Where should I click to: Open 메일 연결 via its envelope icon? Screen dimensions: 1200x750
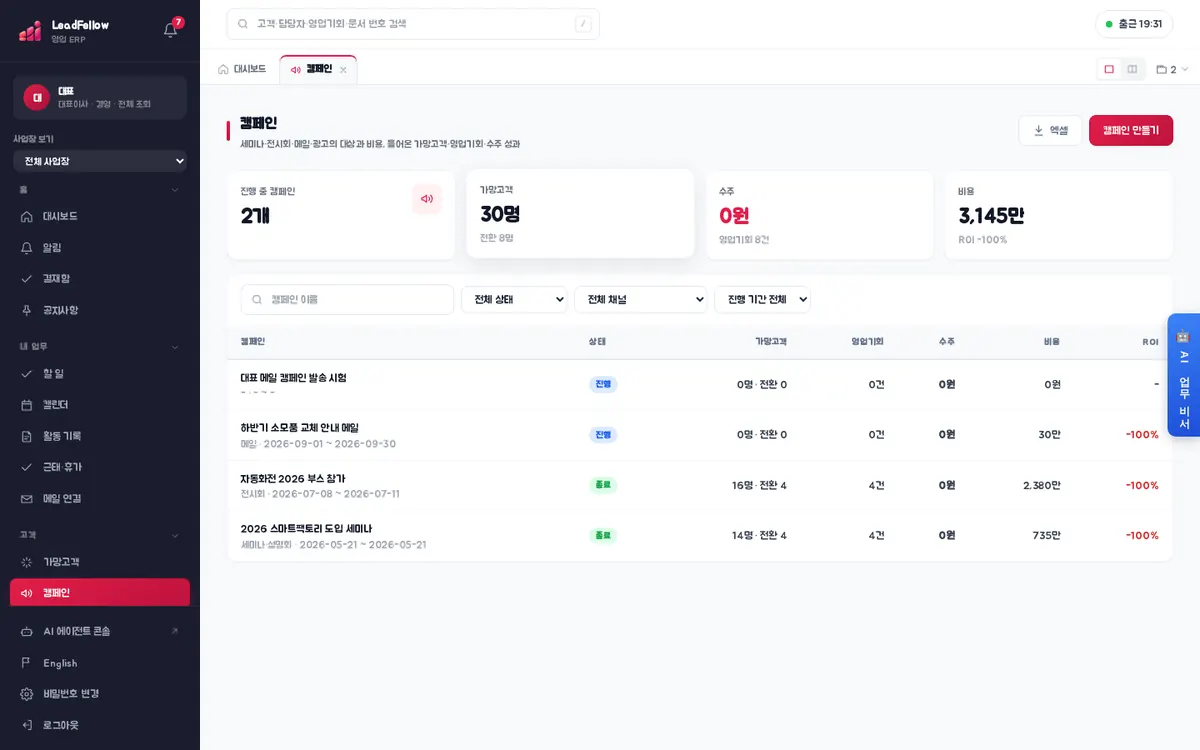[x=27, y=498]
